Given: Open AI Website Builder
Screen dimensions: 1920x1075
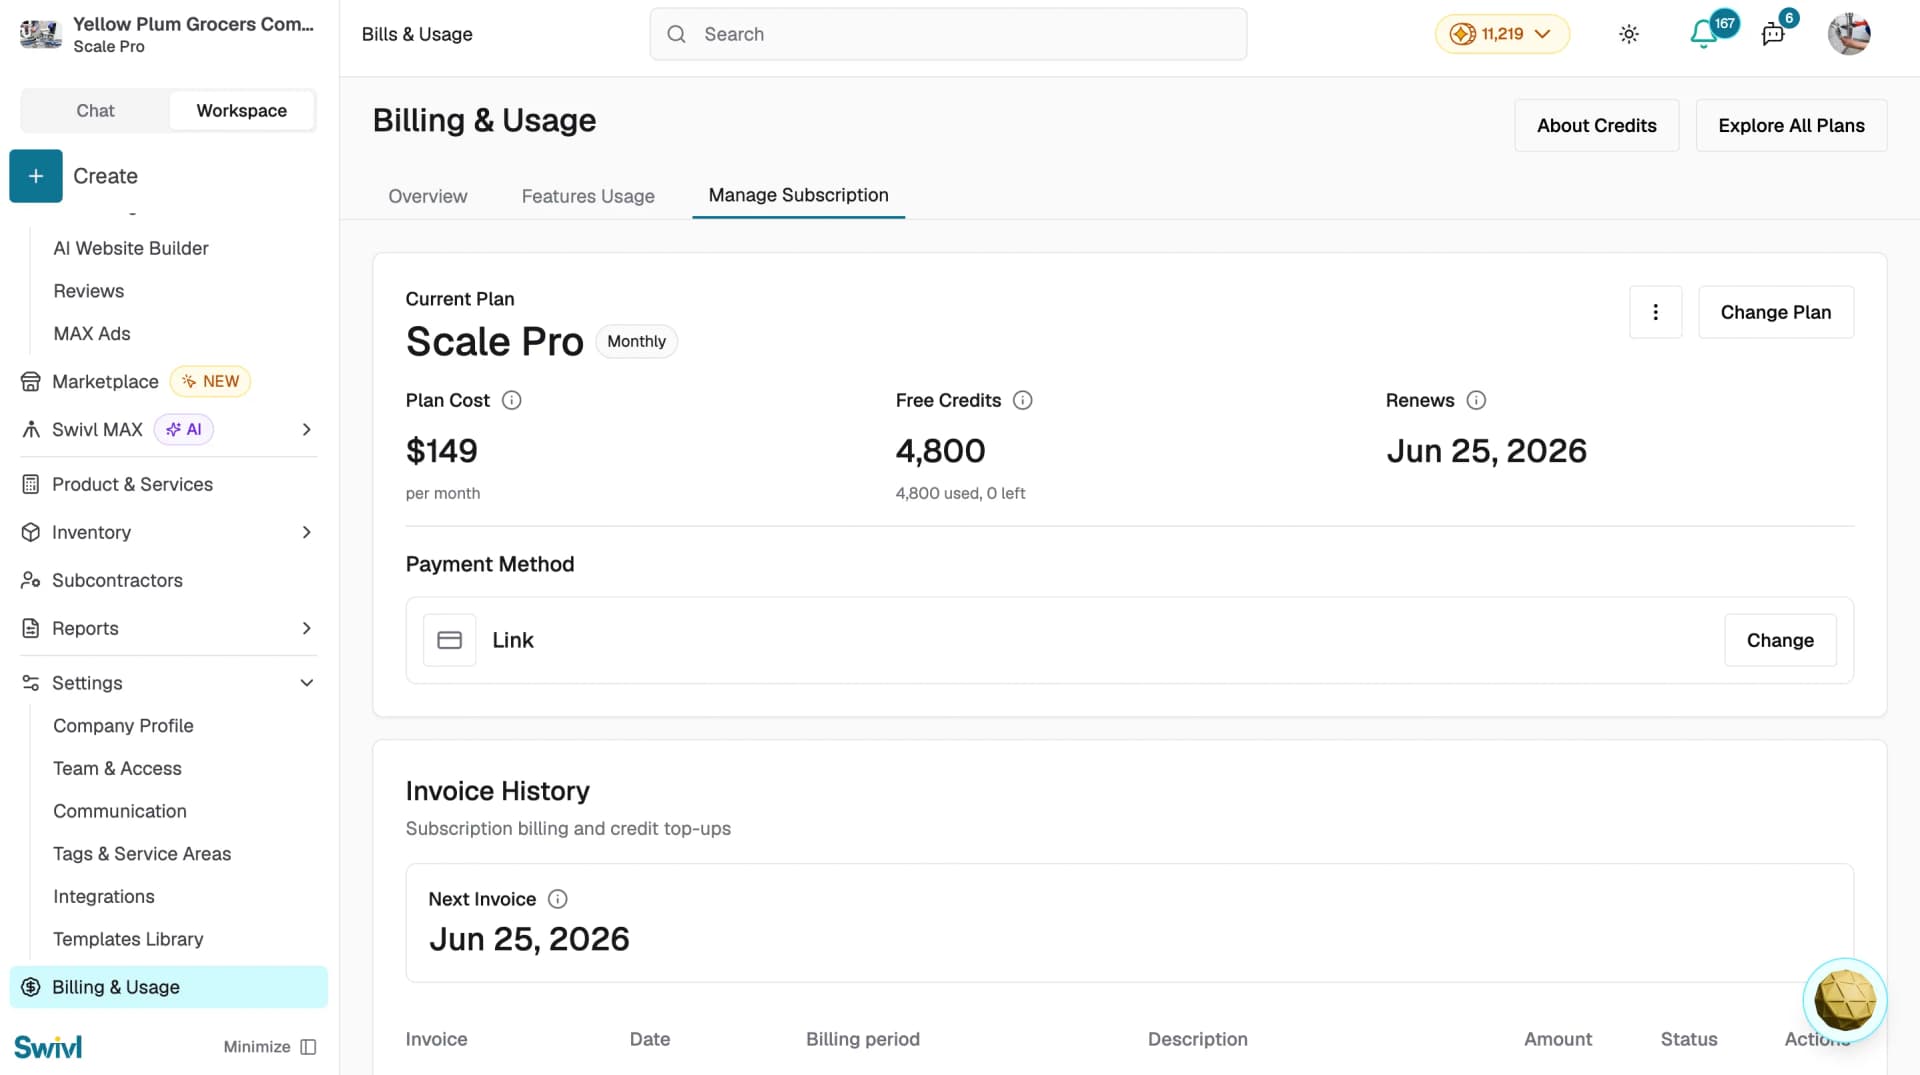Looking at the screenshot, I should click(131, 248).
